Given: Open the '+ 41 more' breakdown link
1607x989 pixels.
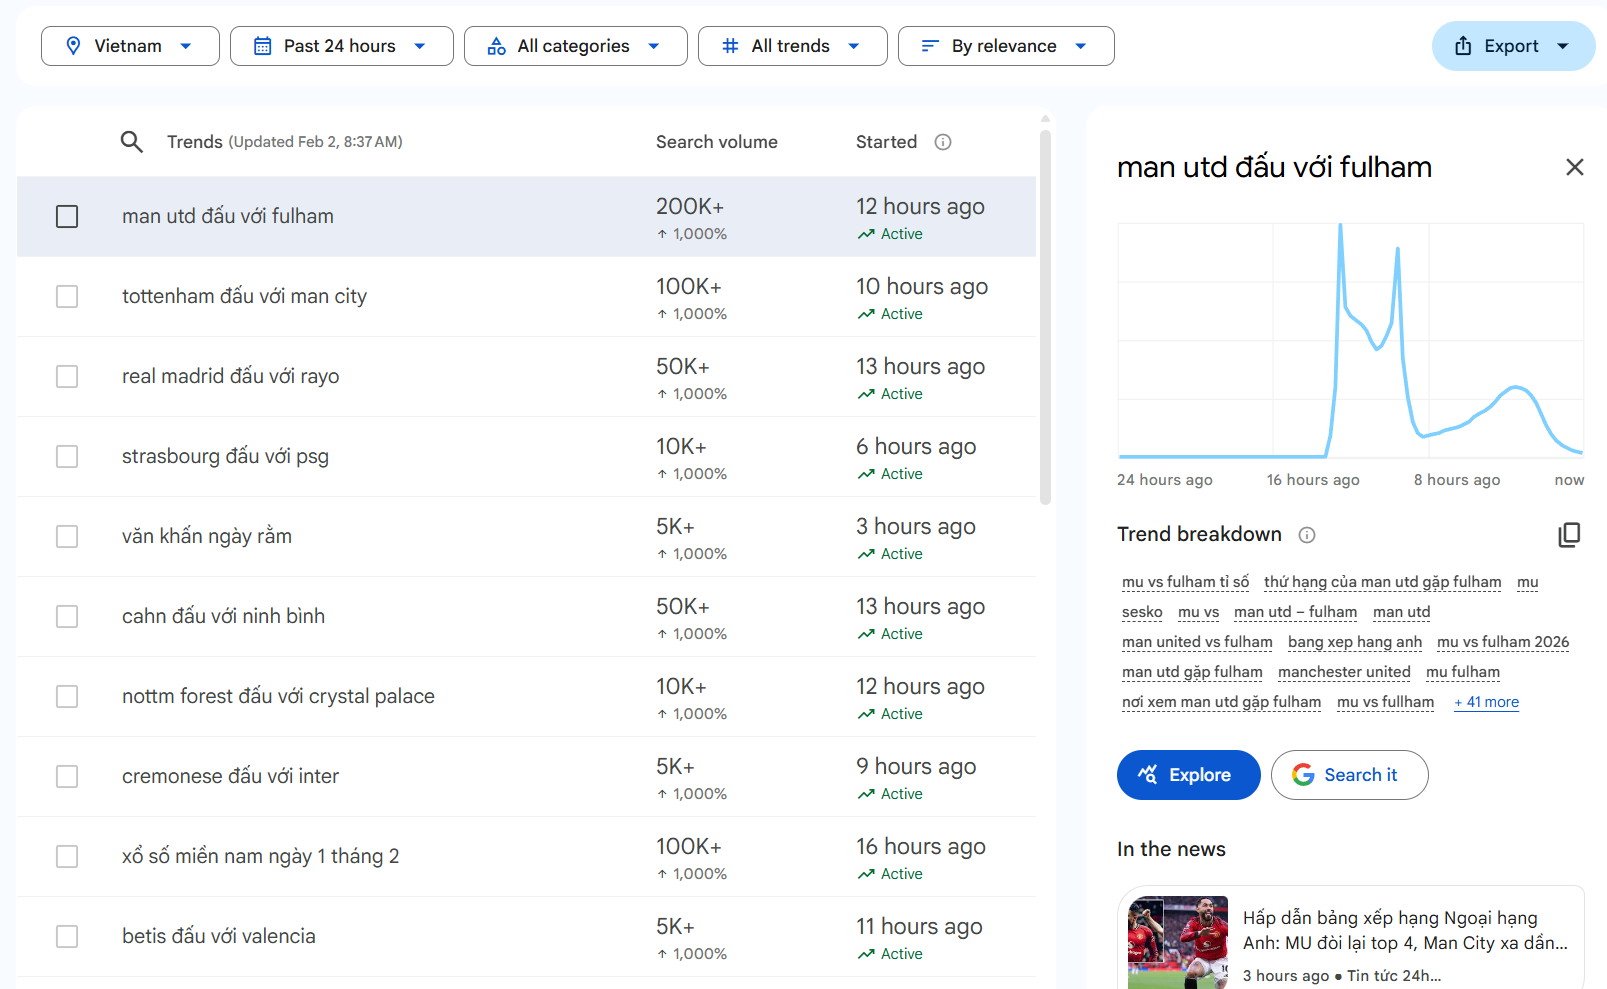Looking at the screenshot, I should pos(1486,702).
